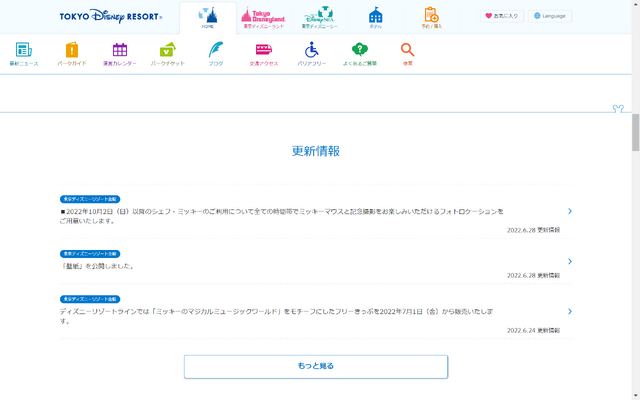Select the HOME castle tab
The image size is (640, 400).
208,18
